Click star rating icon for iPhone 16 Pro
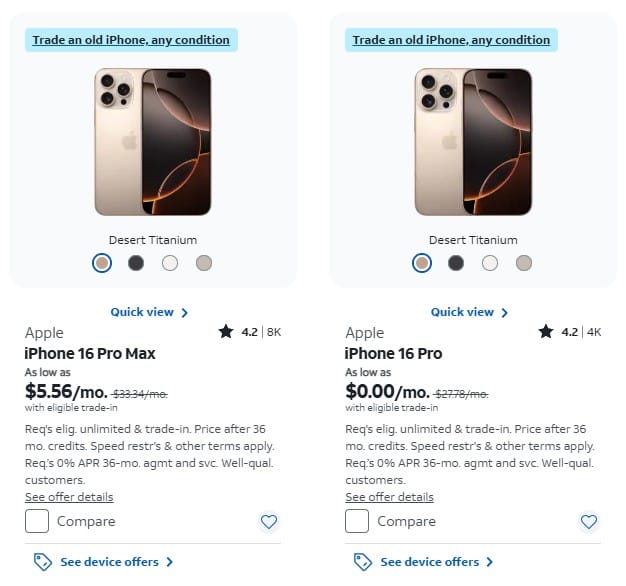 546,331
